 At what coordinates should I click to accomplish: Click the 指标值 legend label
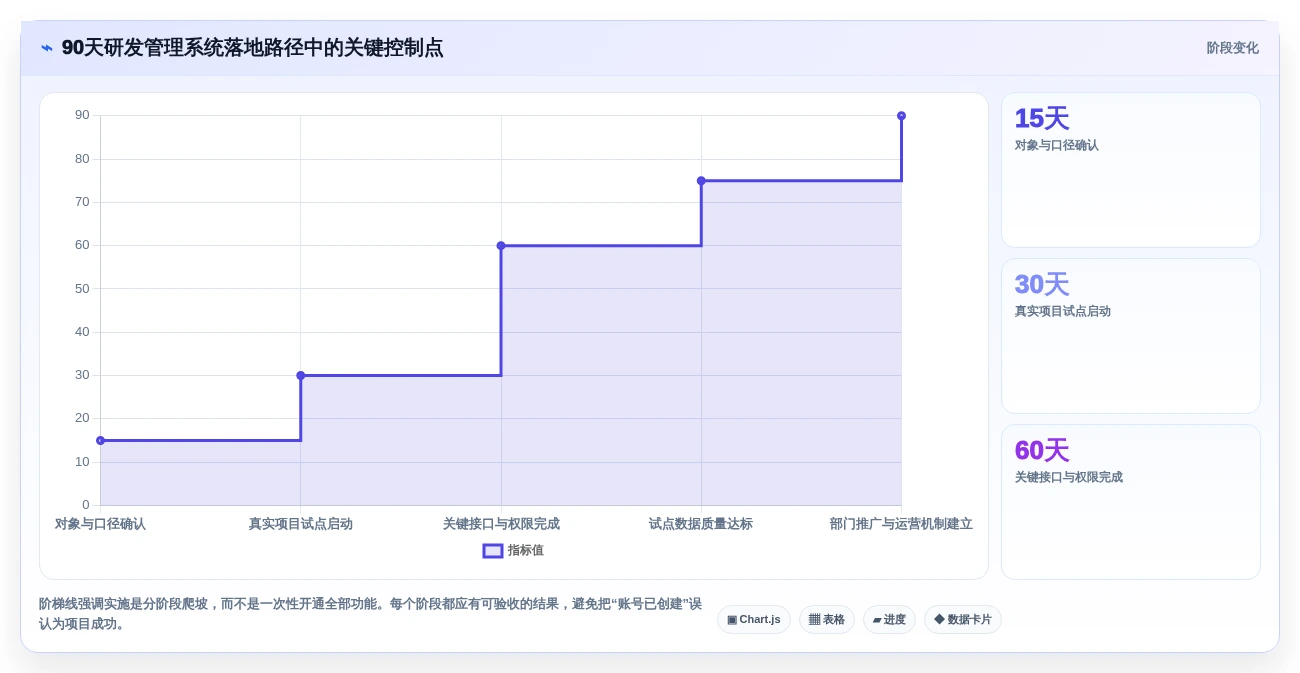(526, 551)
